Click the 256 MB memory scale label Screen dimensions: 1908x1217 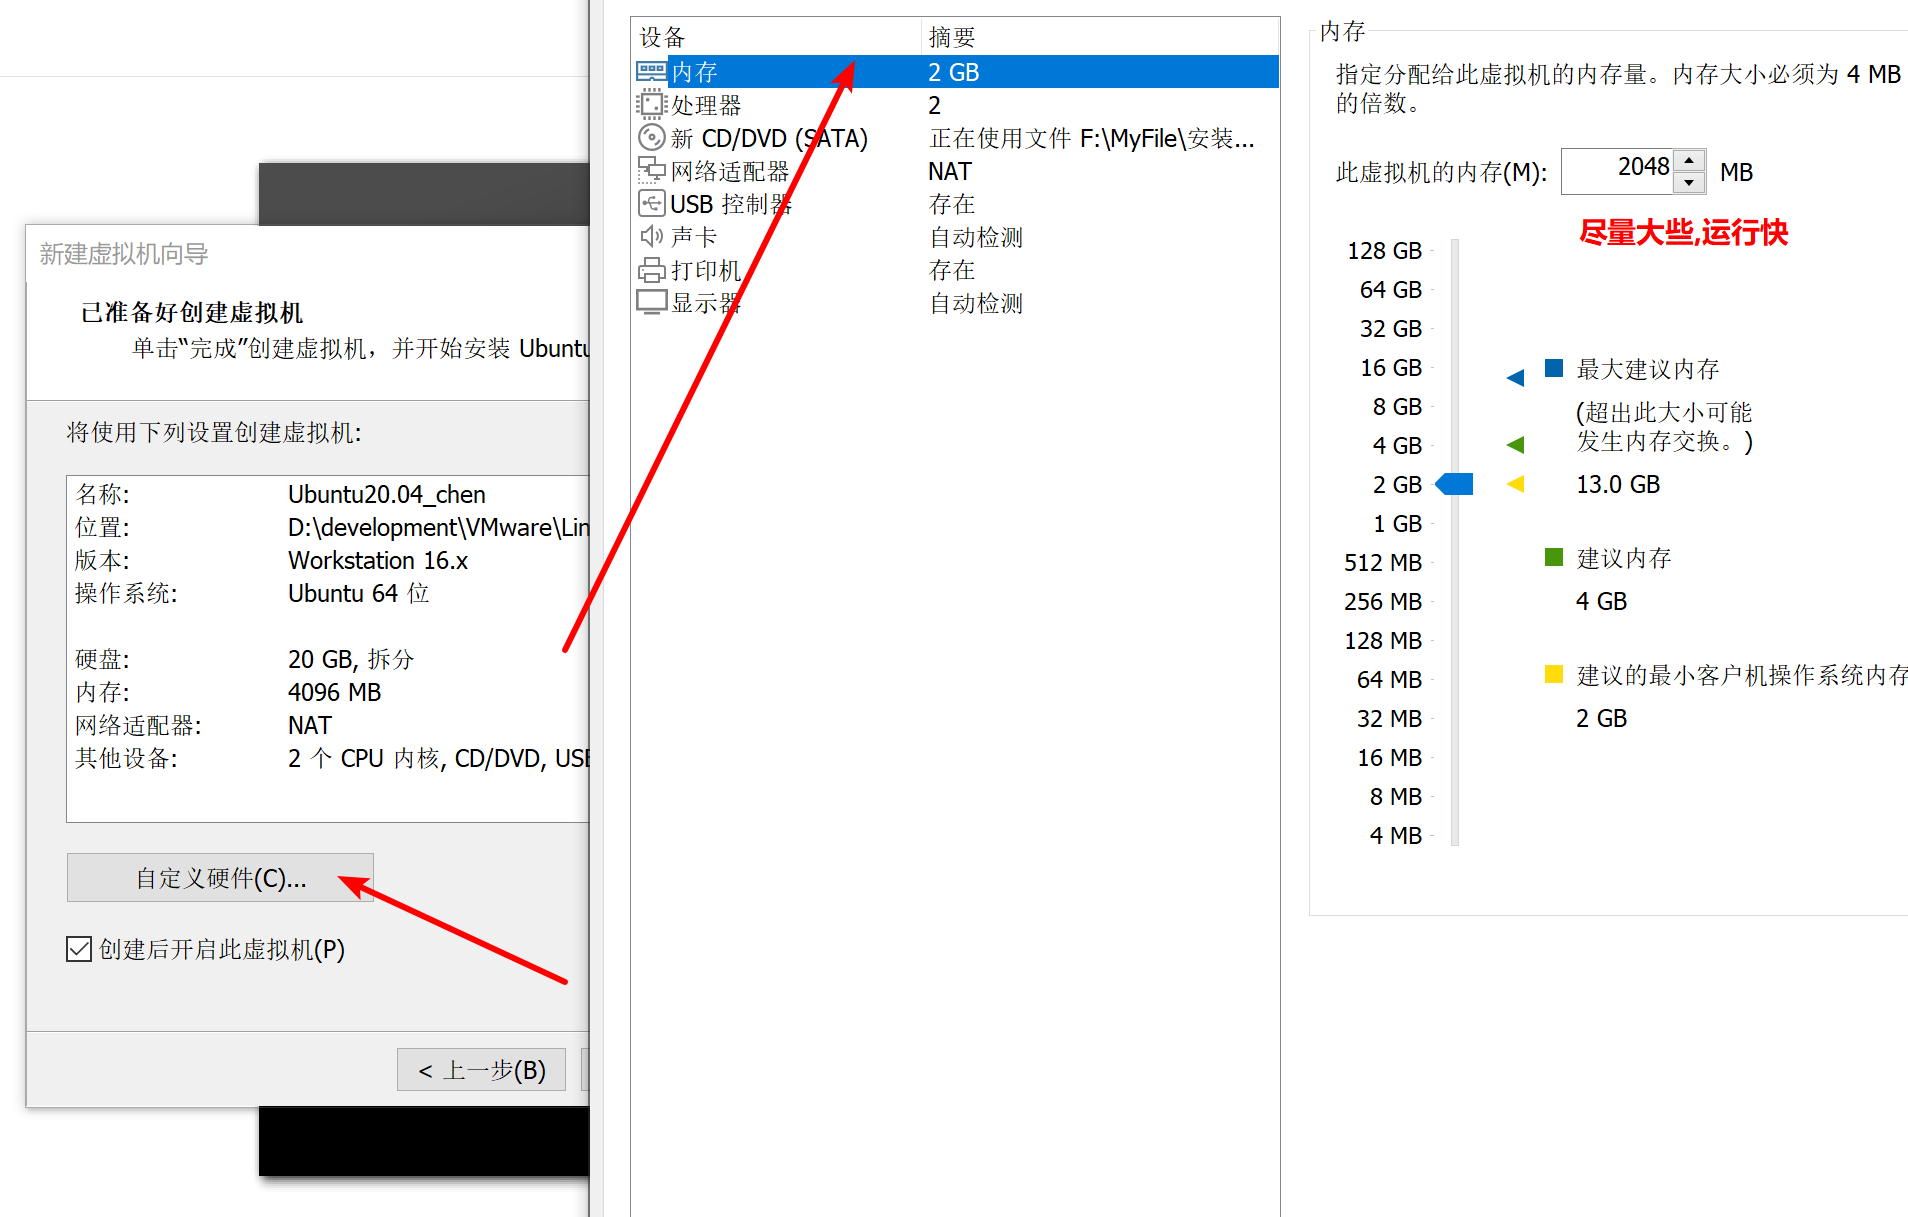(x=1383, y=602)
